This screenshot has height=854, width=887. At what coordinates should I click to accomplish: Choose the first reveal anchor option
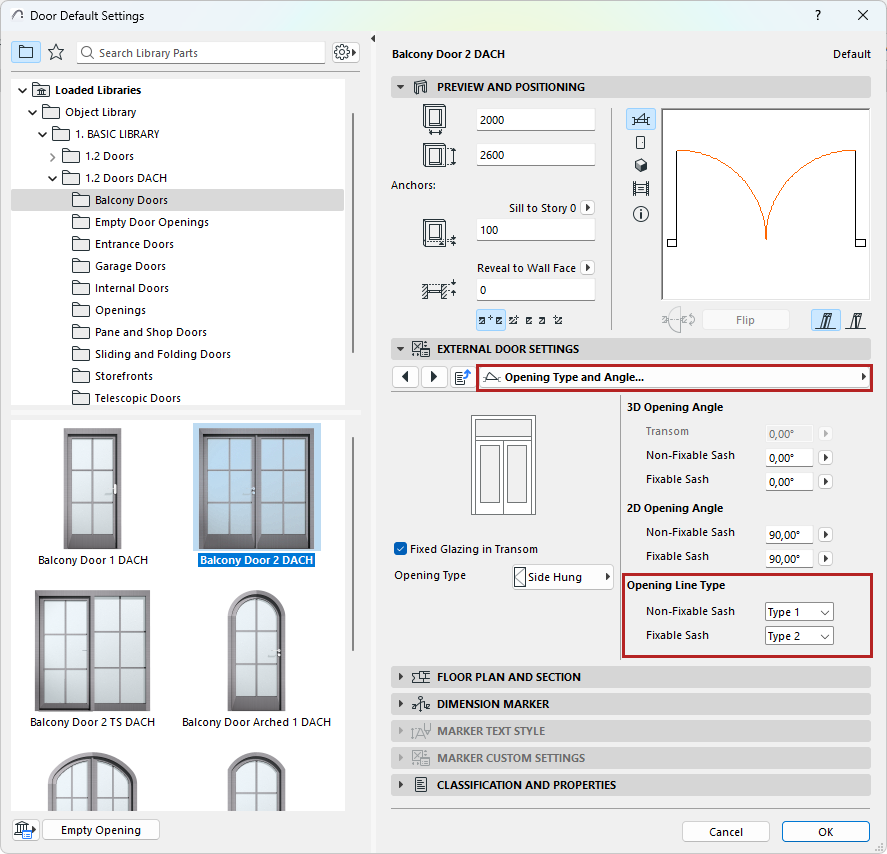click(x=490, y=320)
